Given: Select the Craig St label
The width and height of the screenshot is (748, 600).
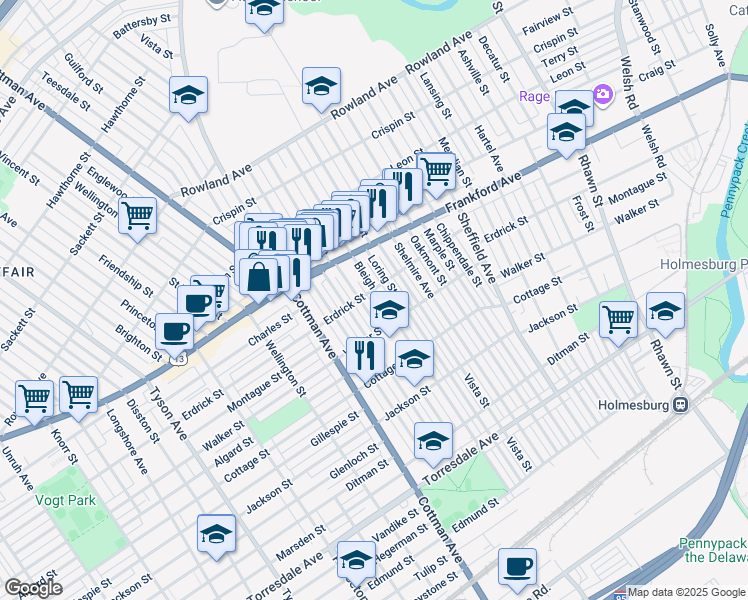Looking at the screenshot, I should click(x=657, y=71).
